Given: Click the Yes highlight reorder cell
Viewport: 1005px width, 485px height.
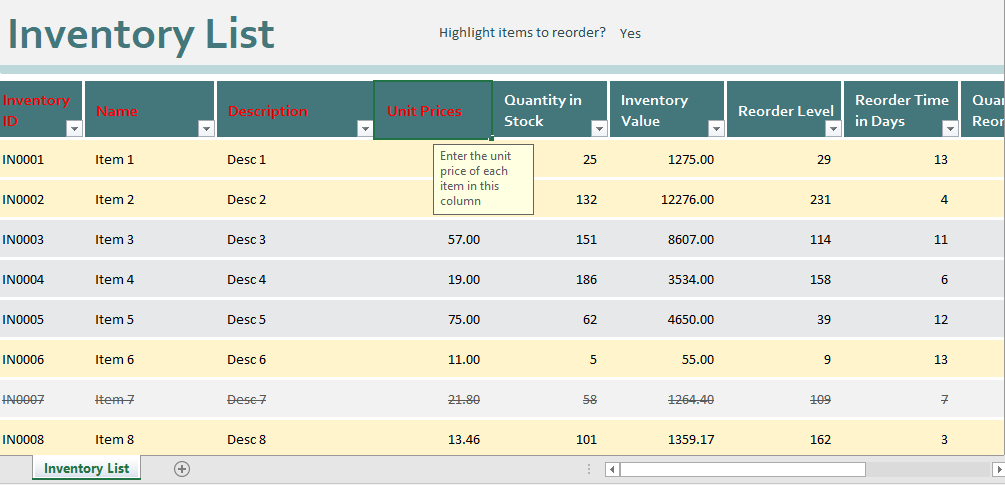Looking at the screenshot, I should point(630,33).
